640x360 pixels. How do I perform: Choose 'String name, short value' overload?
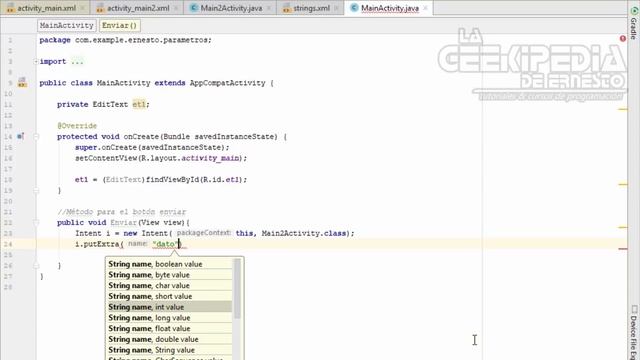170,296
